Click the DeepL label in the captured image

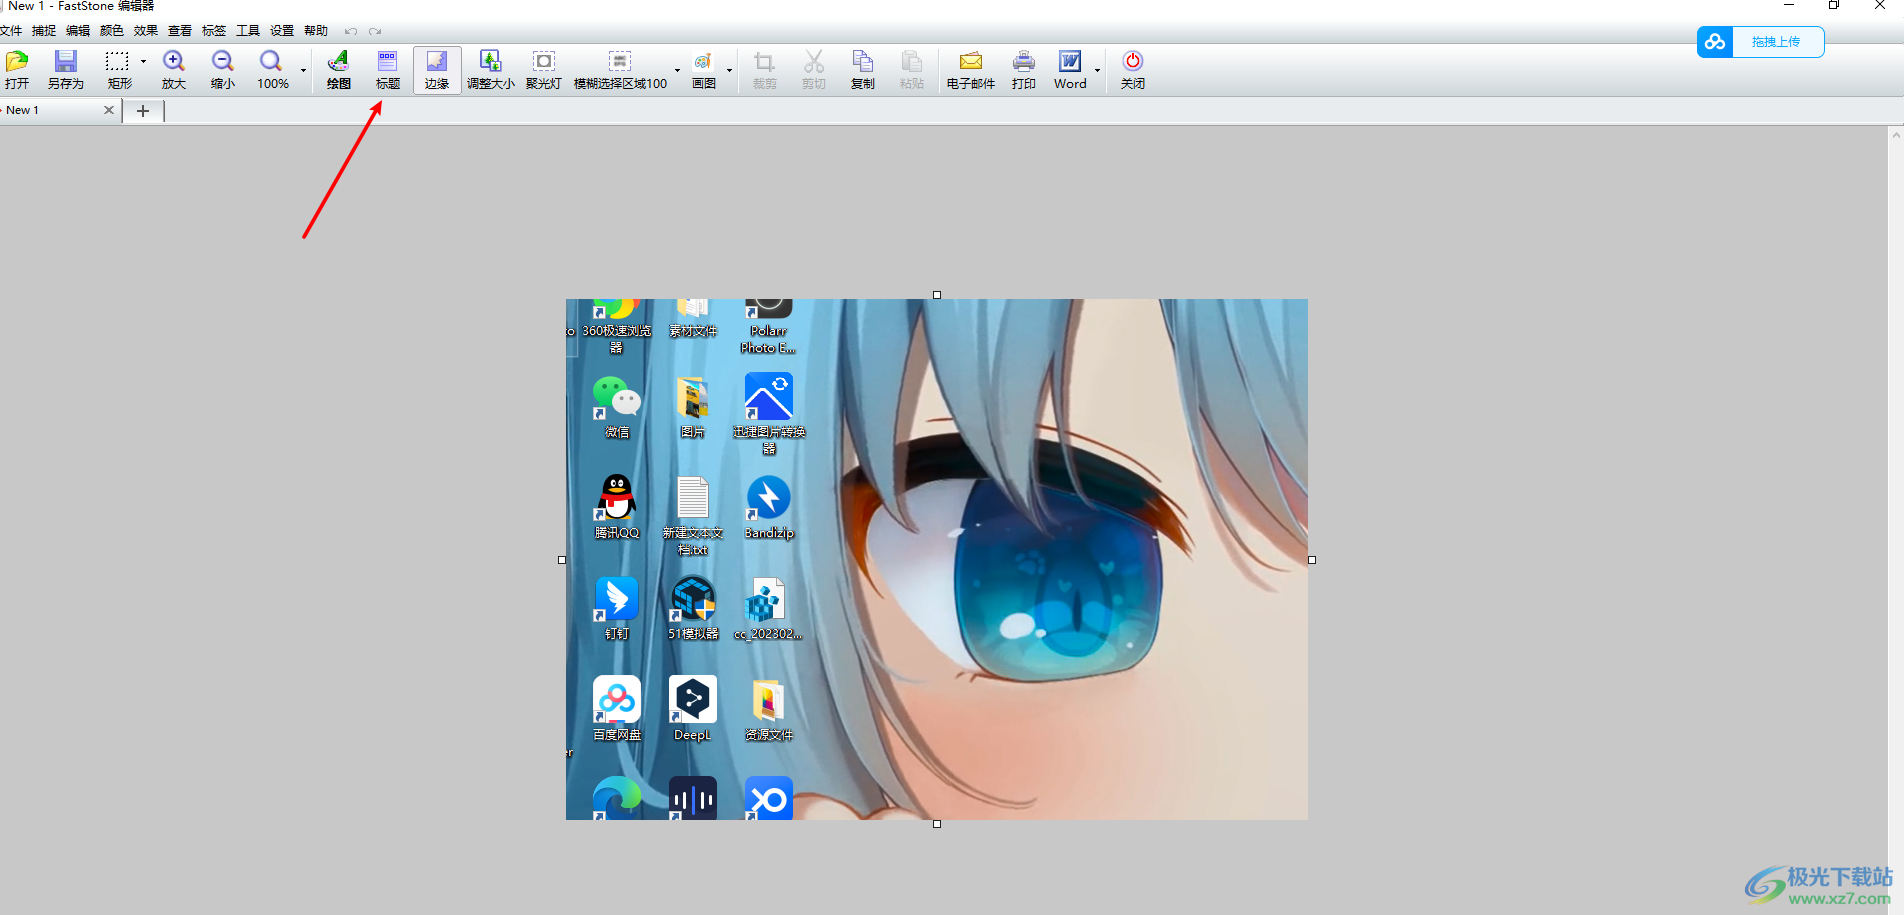(693, 735)
